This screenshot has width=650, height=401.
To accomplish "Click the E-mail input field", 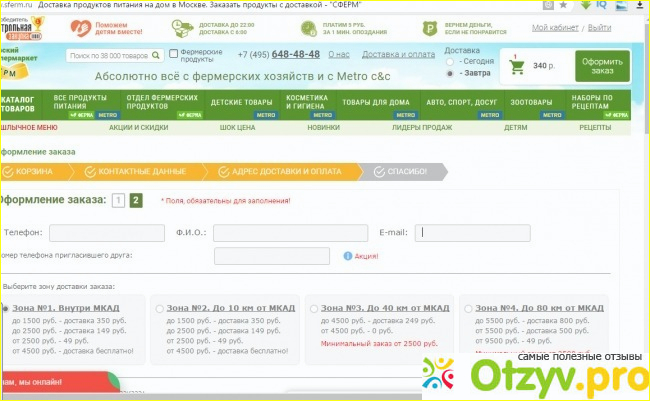I will coord(473,233).
